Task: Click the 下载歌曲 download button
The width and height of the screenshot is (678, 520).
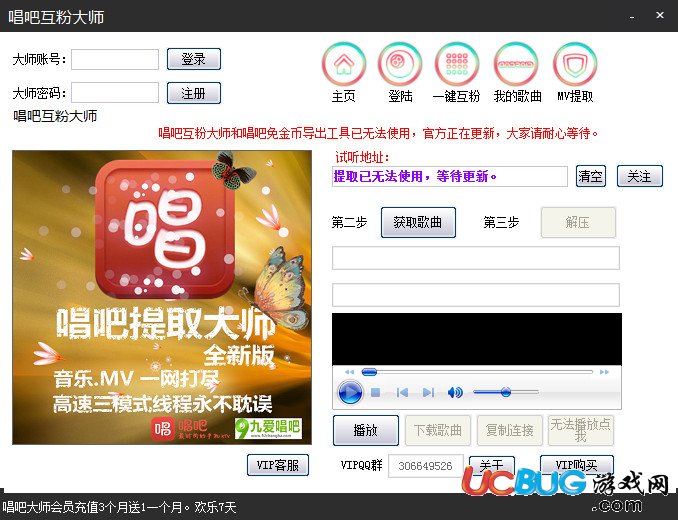Action: click(x=438, y=430)
